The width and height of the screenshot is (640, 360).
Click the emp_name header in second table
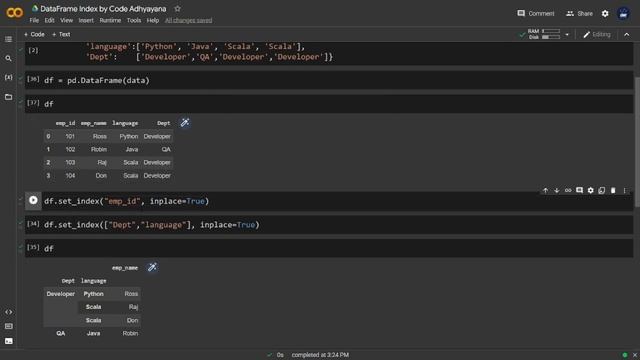[125, 268]
